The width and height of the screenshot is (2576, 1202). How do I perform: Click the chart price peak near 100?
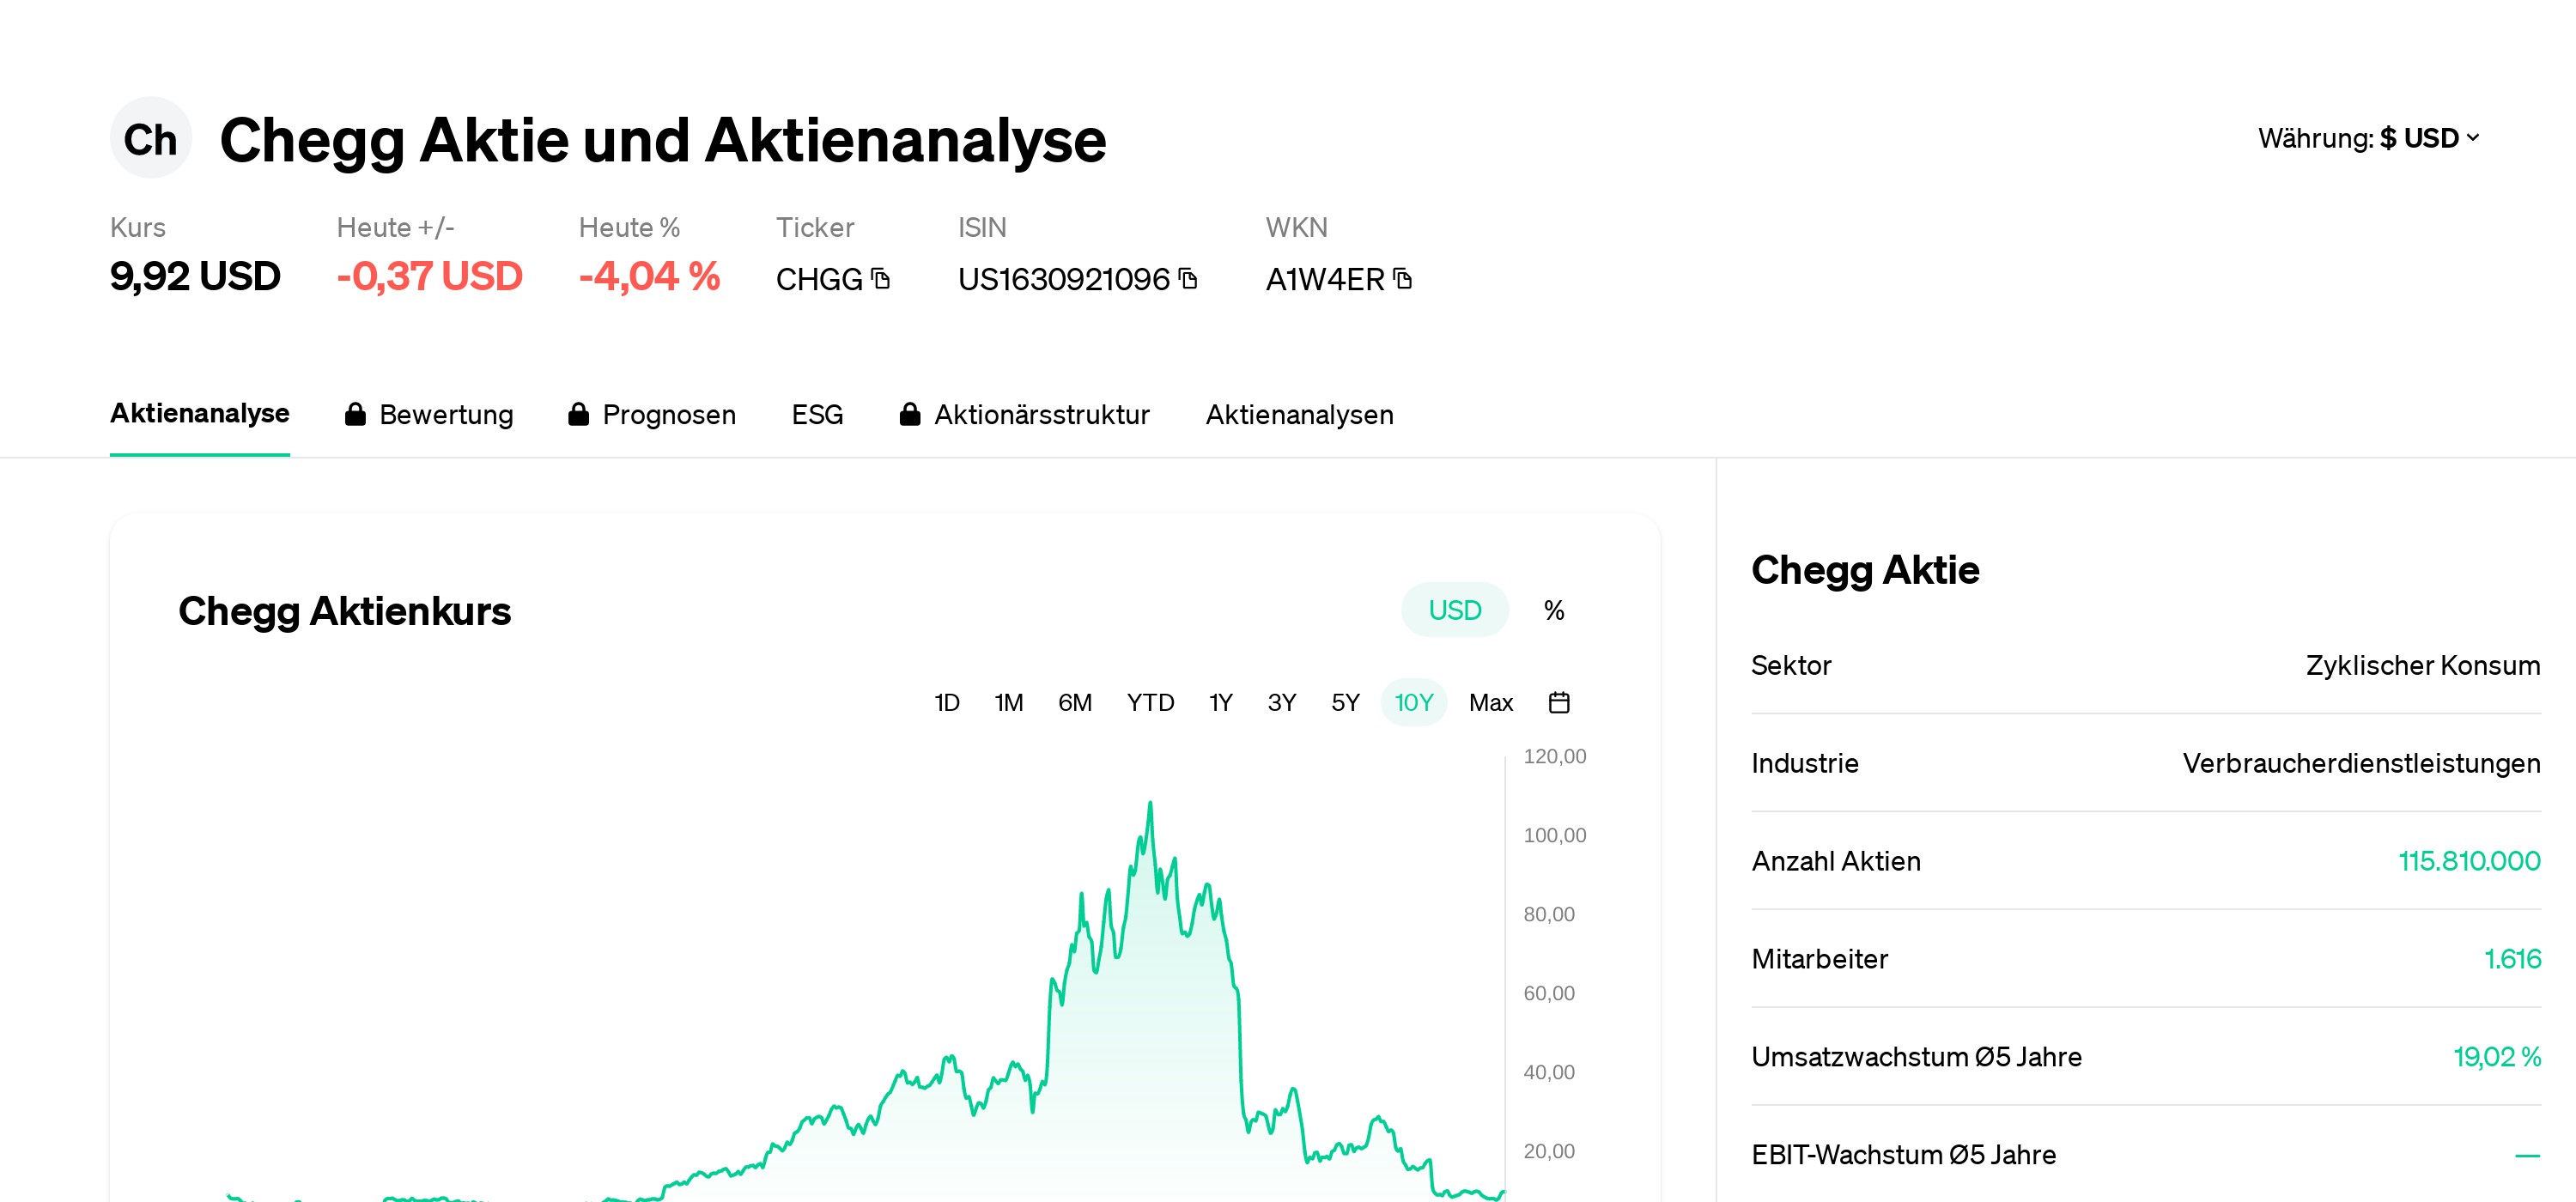click(1150, 803)
